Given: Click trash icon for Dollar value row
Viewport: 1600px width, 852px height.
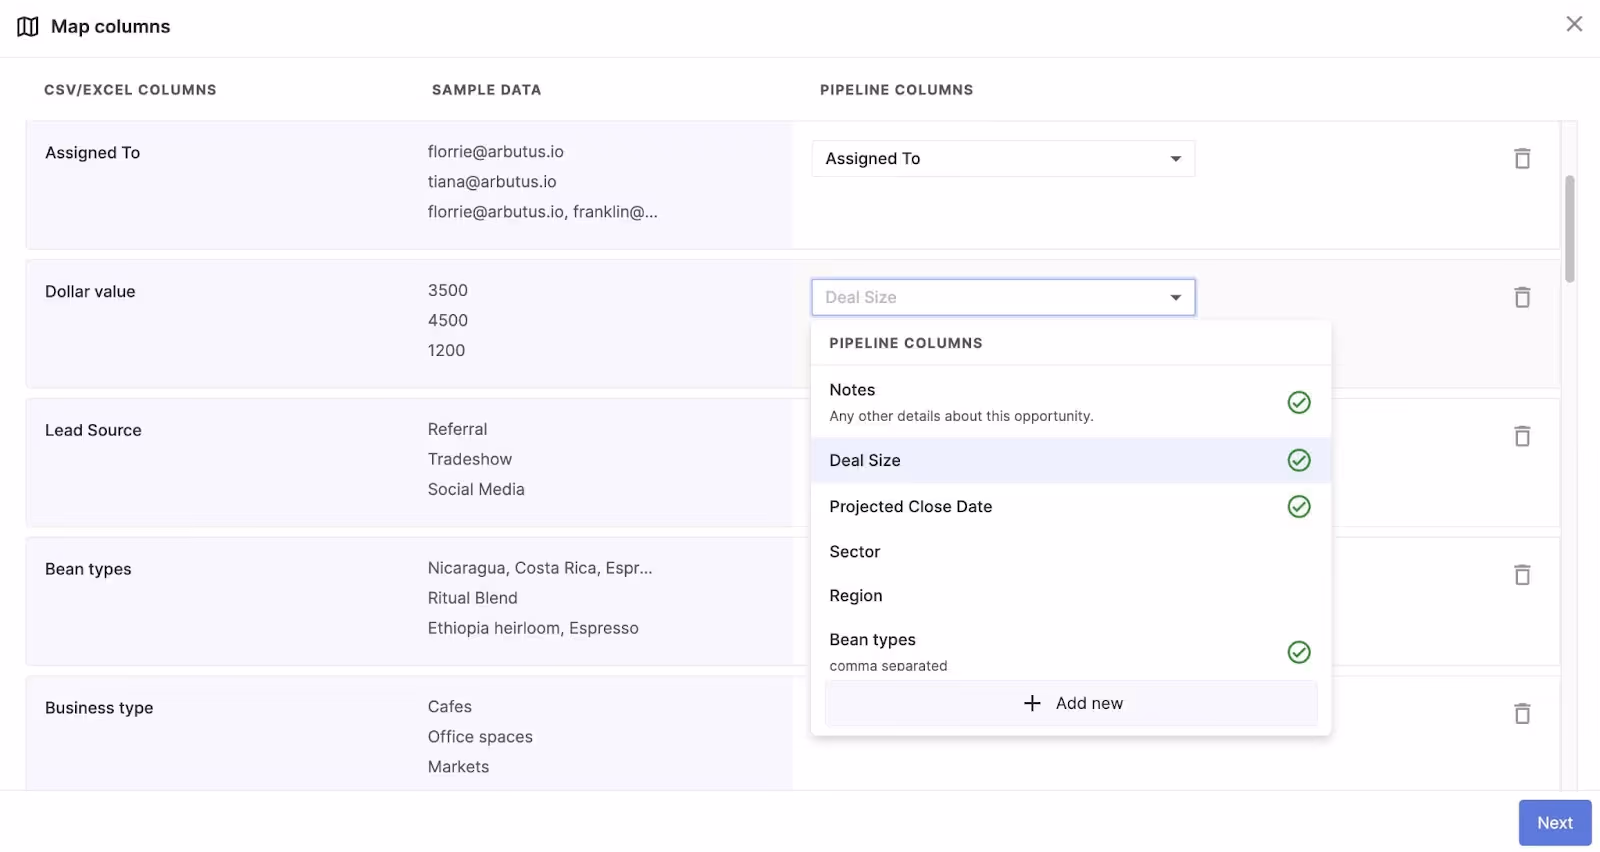Looking at the screenshot, I should 1522,298.
